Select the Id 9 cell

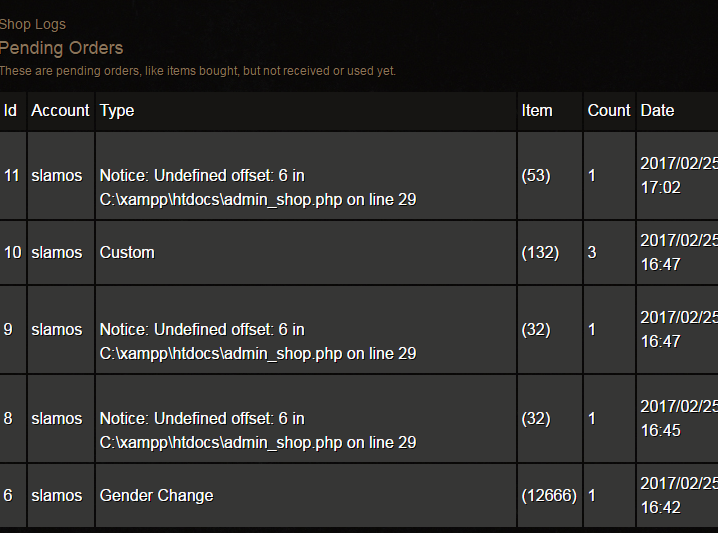(x=13, y=330)
